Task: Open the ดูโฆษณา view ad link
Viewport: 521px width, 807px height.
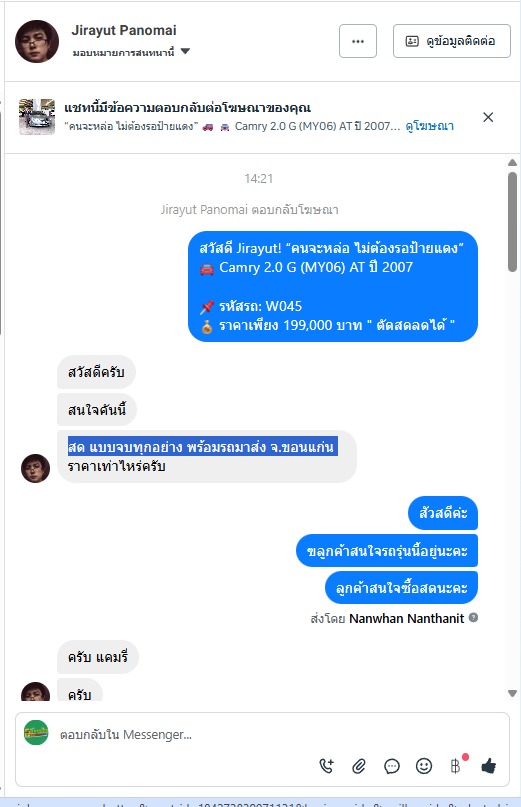Action: pyautogui.click(x=429, y=126)
